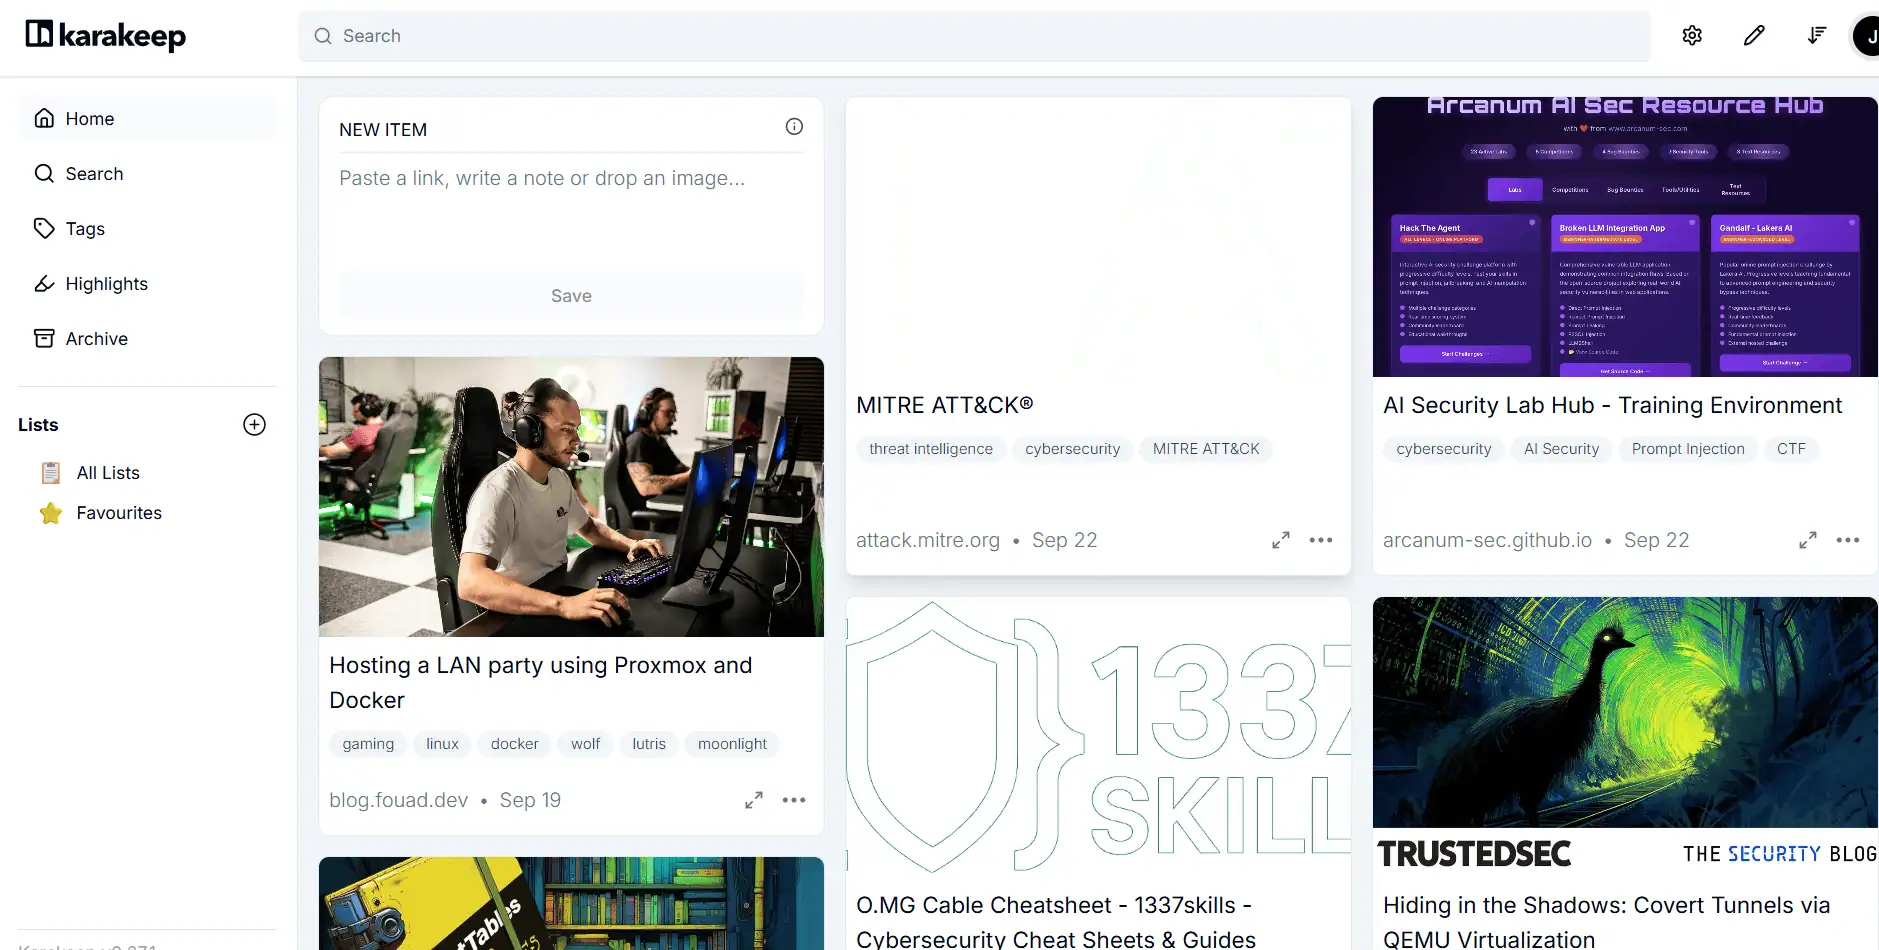Image resolution: width=1879 pixels, height=950 pixels.
Task: Click the Highlights marker icon
Action: pyautogui.click(x=44, y=283)
